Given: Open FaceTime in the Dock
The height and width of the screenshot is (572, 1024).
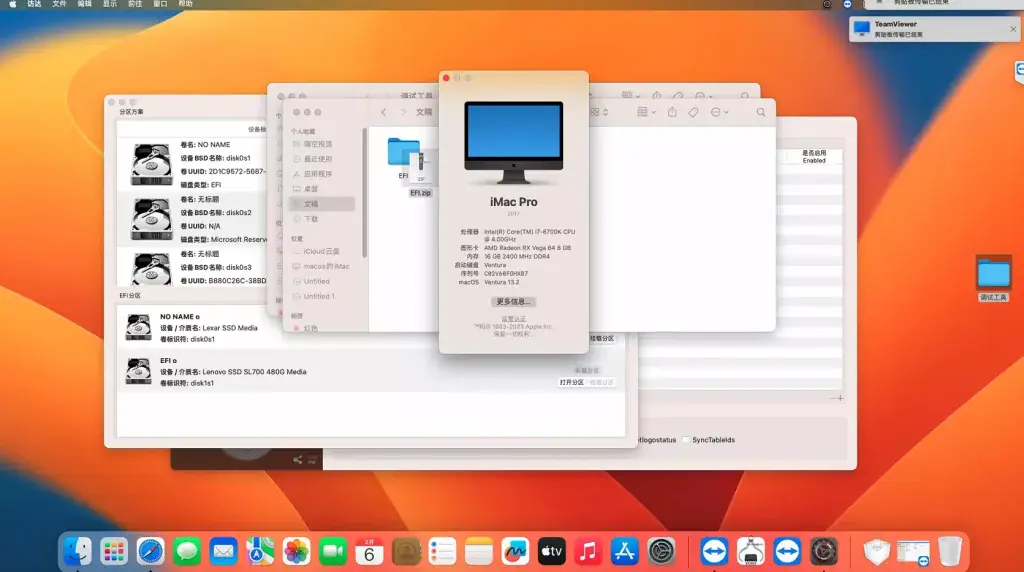Looking at the screenshot, I should (332, 552).
